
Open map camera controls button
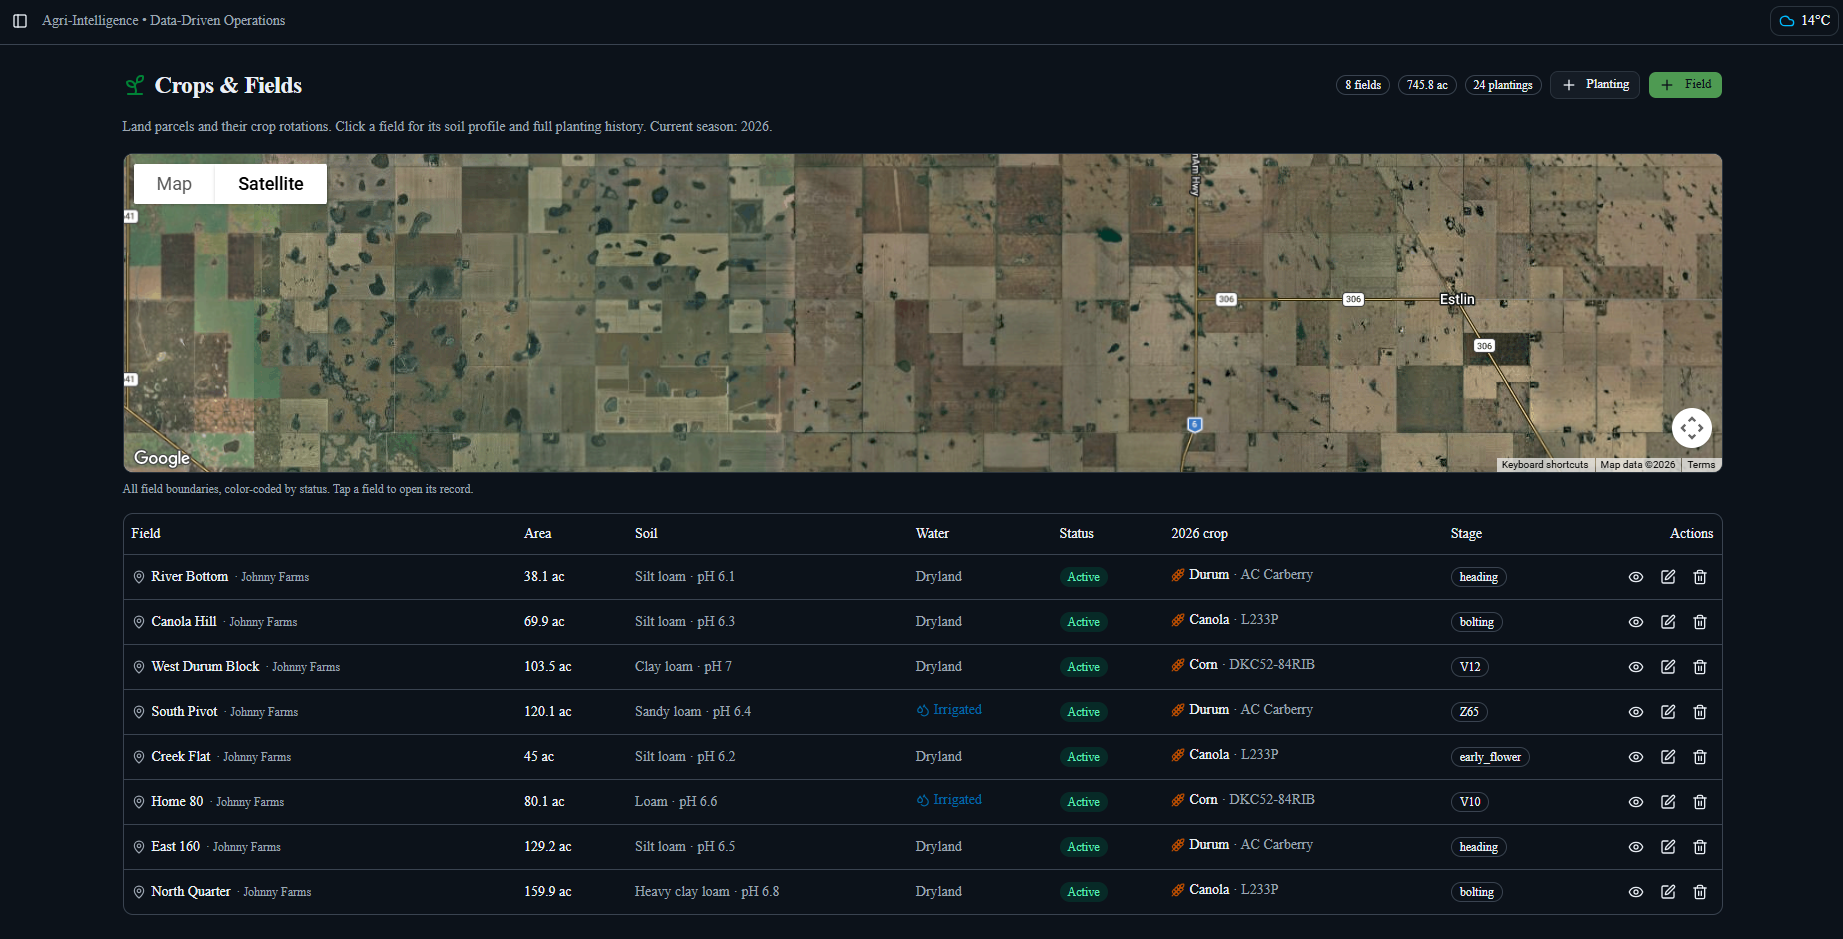coord(1692,428)
